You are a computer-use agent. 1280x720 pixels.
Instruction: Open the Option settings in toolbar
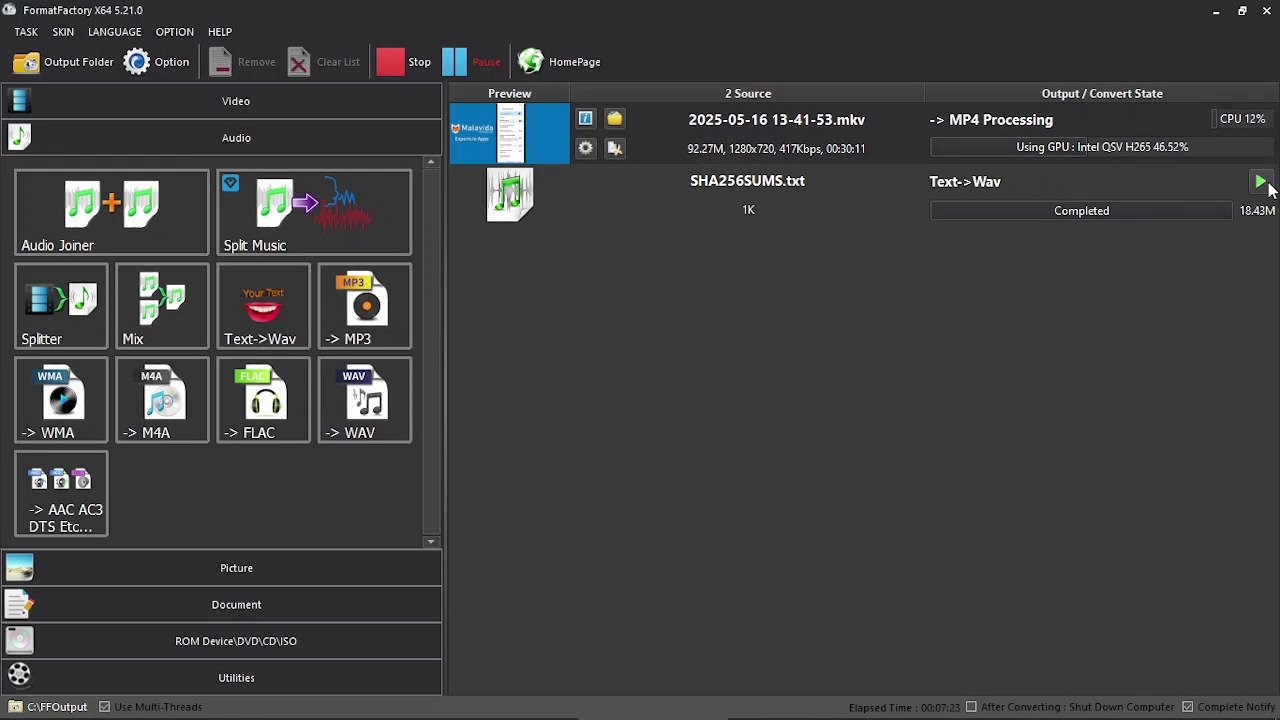click(157, 62)
